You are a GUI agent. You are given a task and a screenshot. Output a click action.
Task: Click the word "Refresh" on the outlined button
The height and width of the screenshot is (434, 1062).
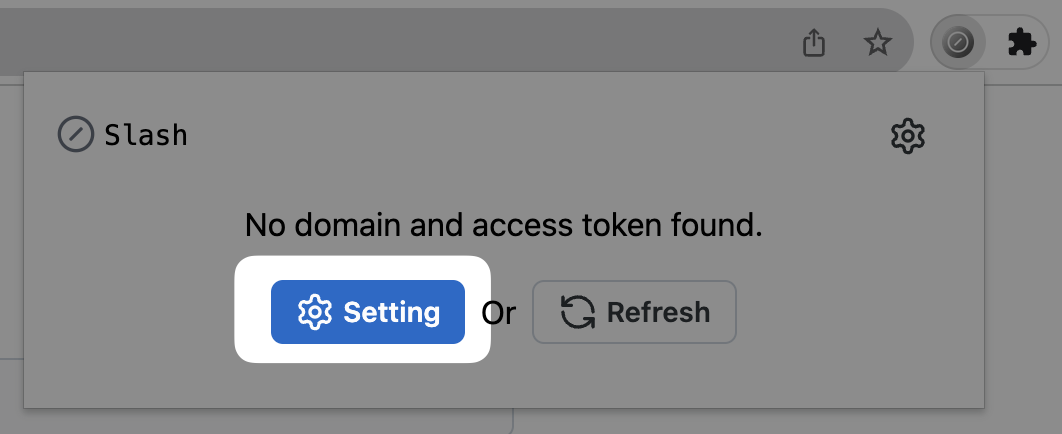(x=658, y=312)
